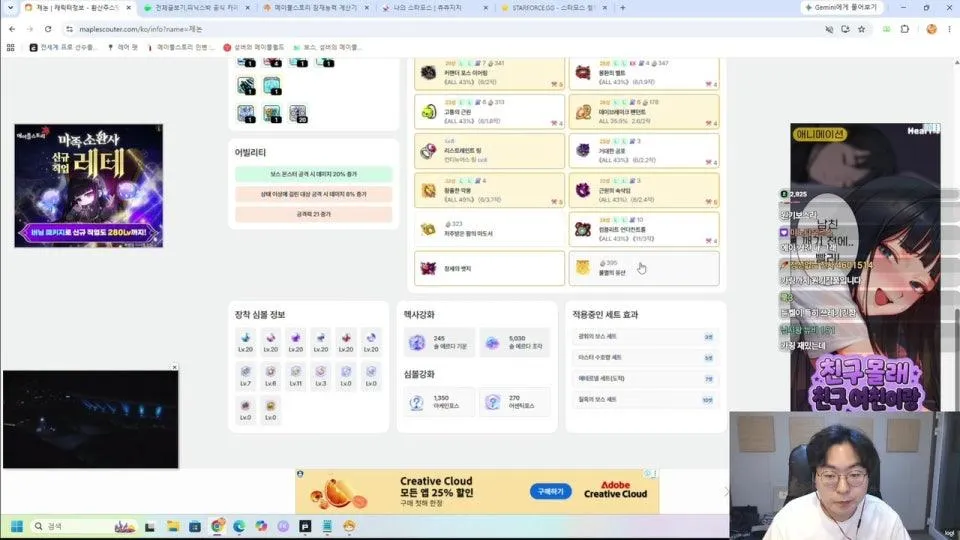Click the 270 Authentic Force icon
960x540 pixels.
point(492,402)
